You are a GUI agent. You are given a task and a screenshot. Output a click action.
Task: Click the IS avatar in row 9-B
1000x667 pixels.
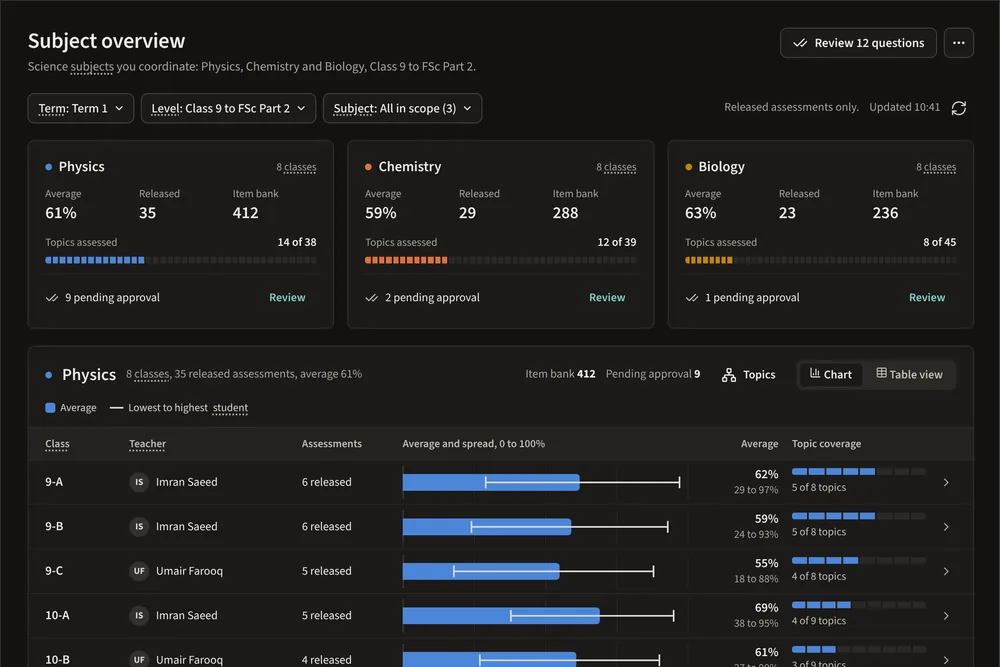139,527
